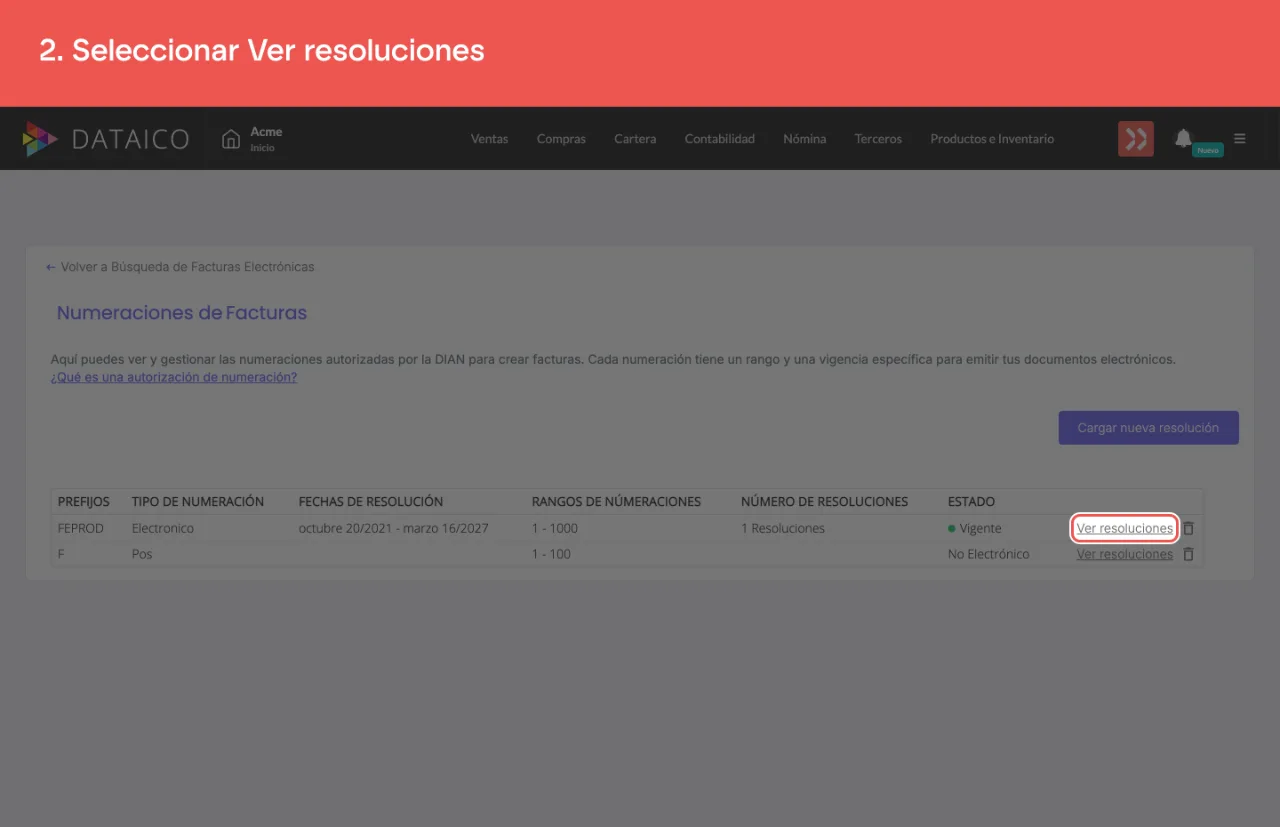Image resolution: width=1280 pixels, height=827 pixels.
Task: Open ¿Qué es una autorización de numeración? link
Action: point(174,377)
